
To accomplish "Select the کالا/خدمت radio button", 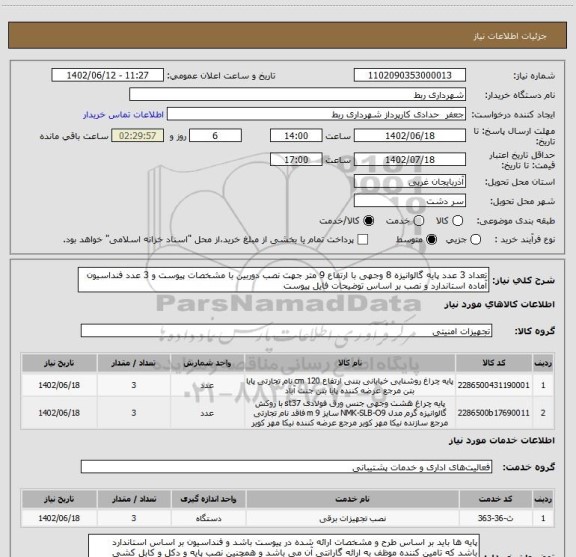I will (368, 220).
